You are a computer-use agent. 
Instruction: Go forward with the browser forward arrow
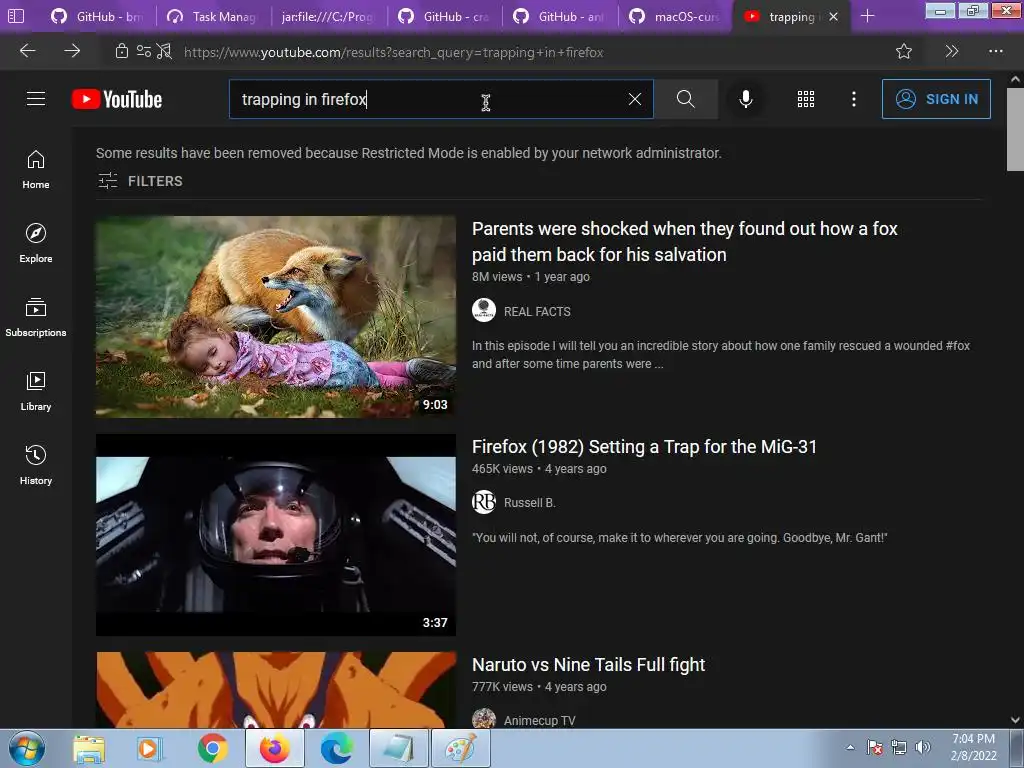tap(72, 51)
